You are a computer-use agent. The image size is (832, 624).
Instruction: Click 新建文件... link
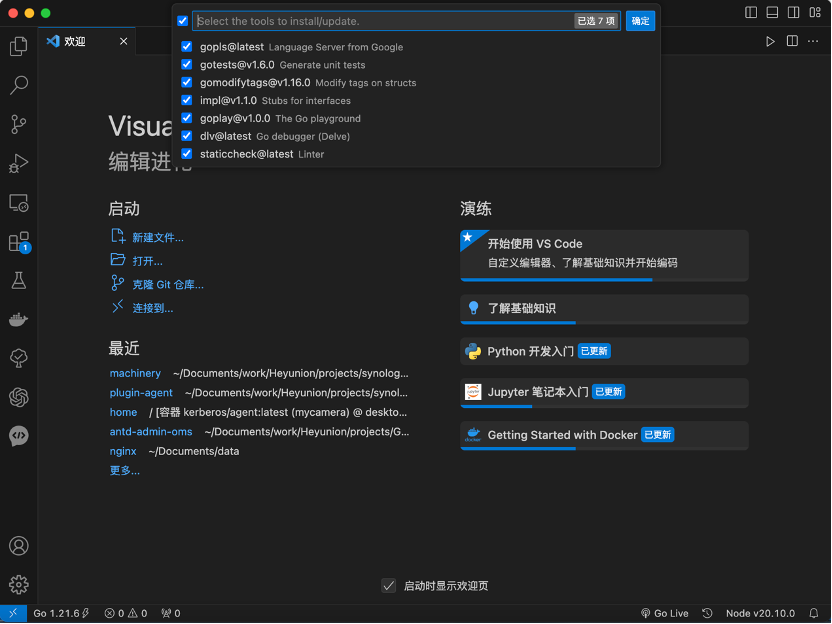point(158,238)
